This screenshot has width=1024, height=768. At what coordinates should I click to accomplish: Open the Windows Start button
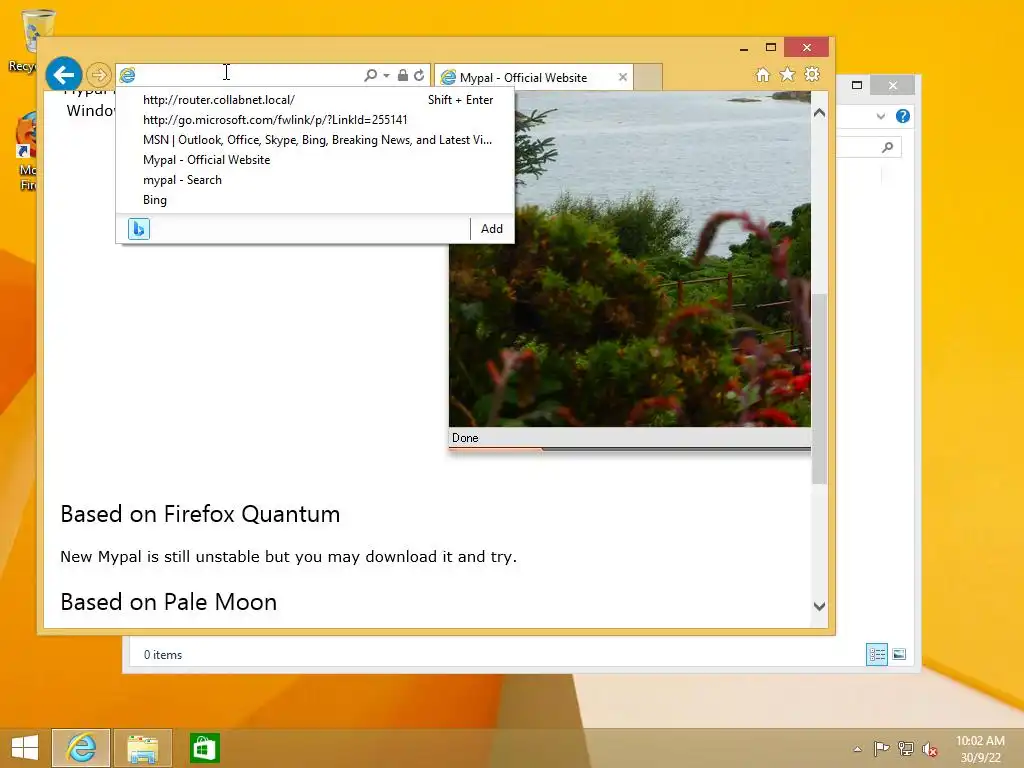tap(25, 748)
